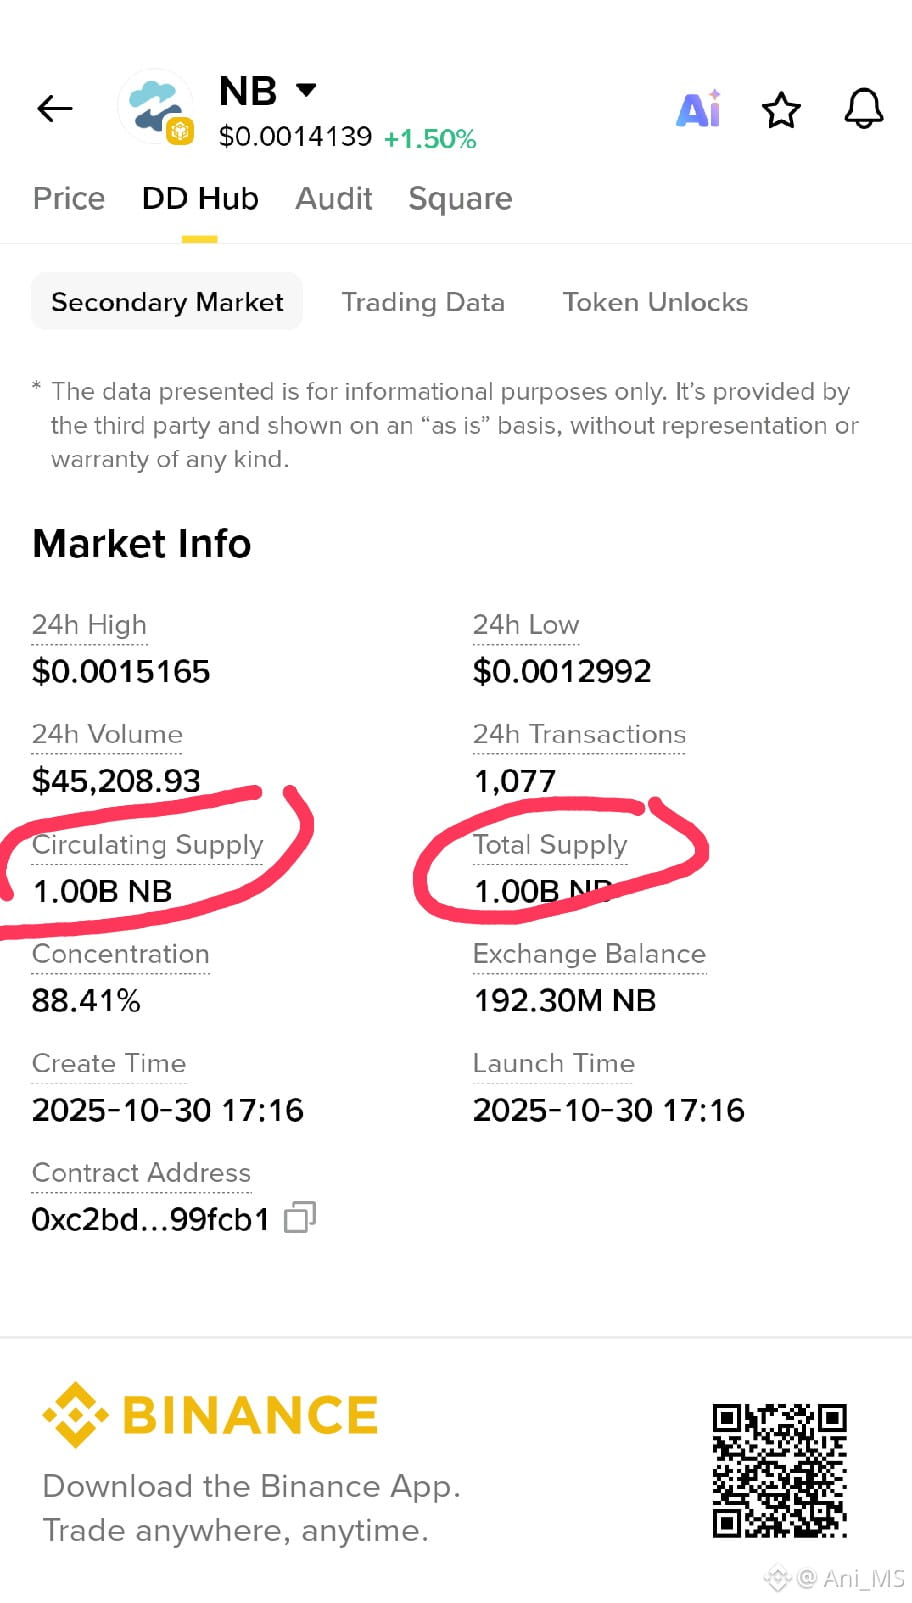
Task: Open the Audit tab
Action: tap(334, 198)
